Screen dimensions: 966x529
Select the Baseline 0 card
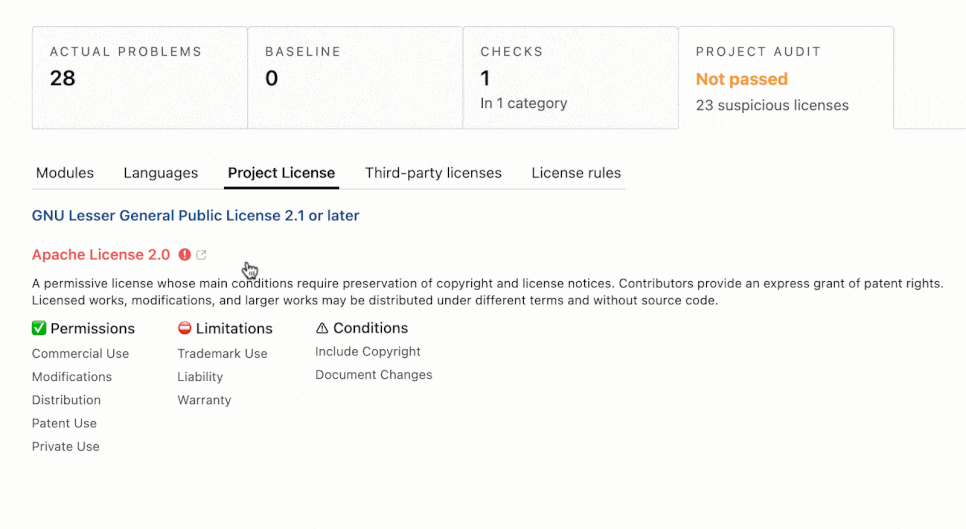click(x=355, y=78)
